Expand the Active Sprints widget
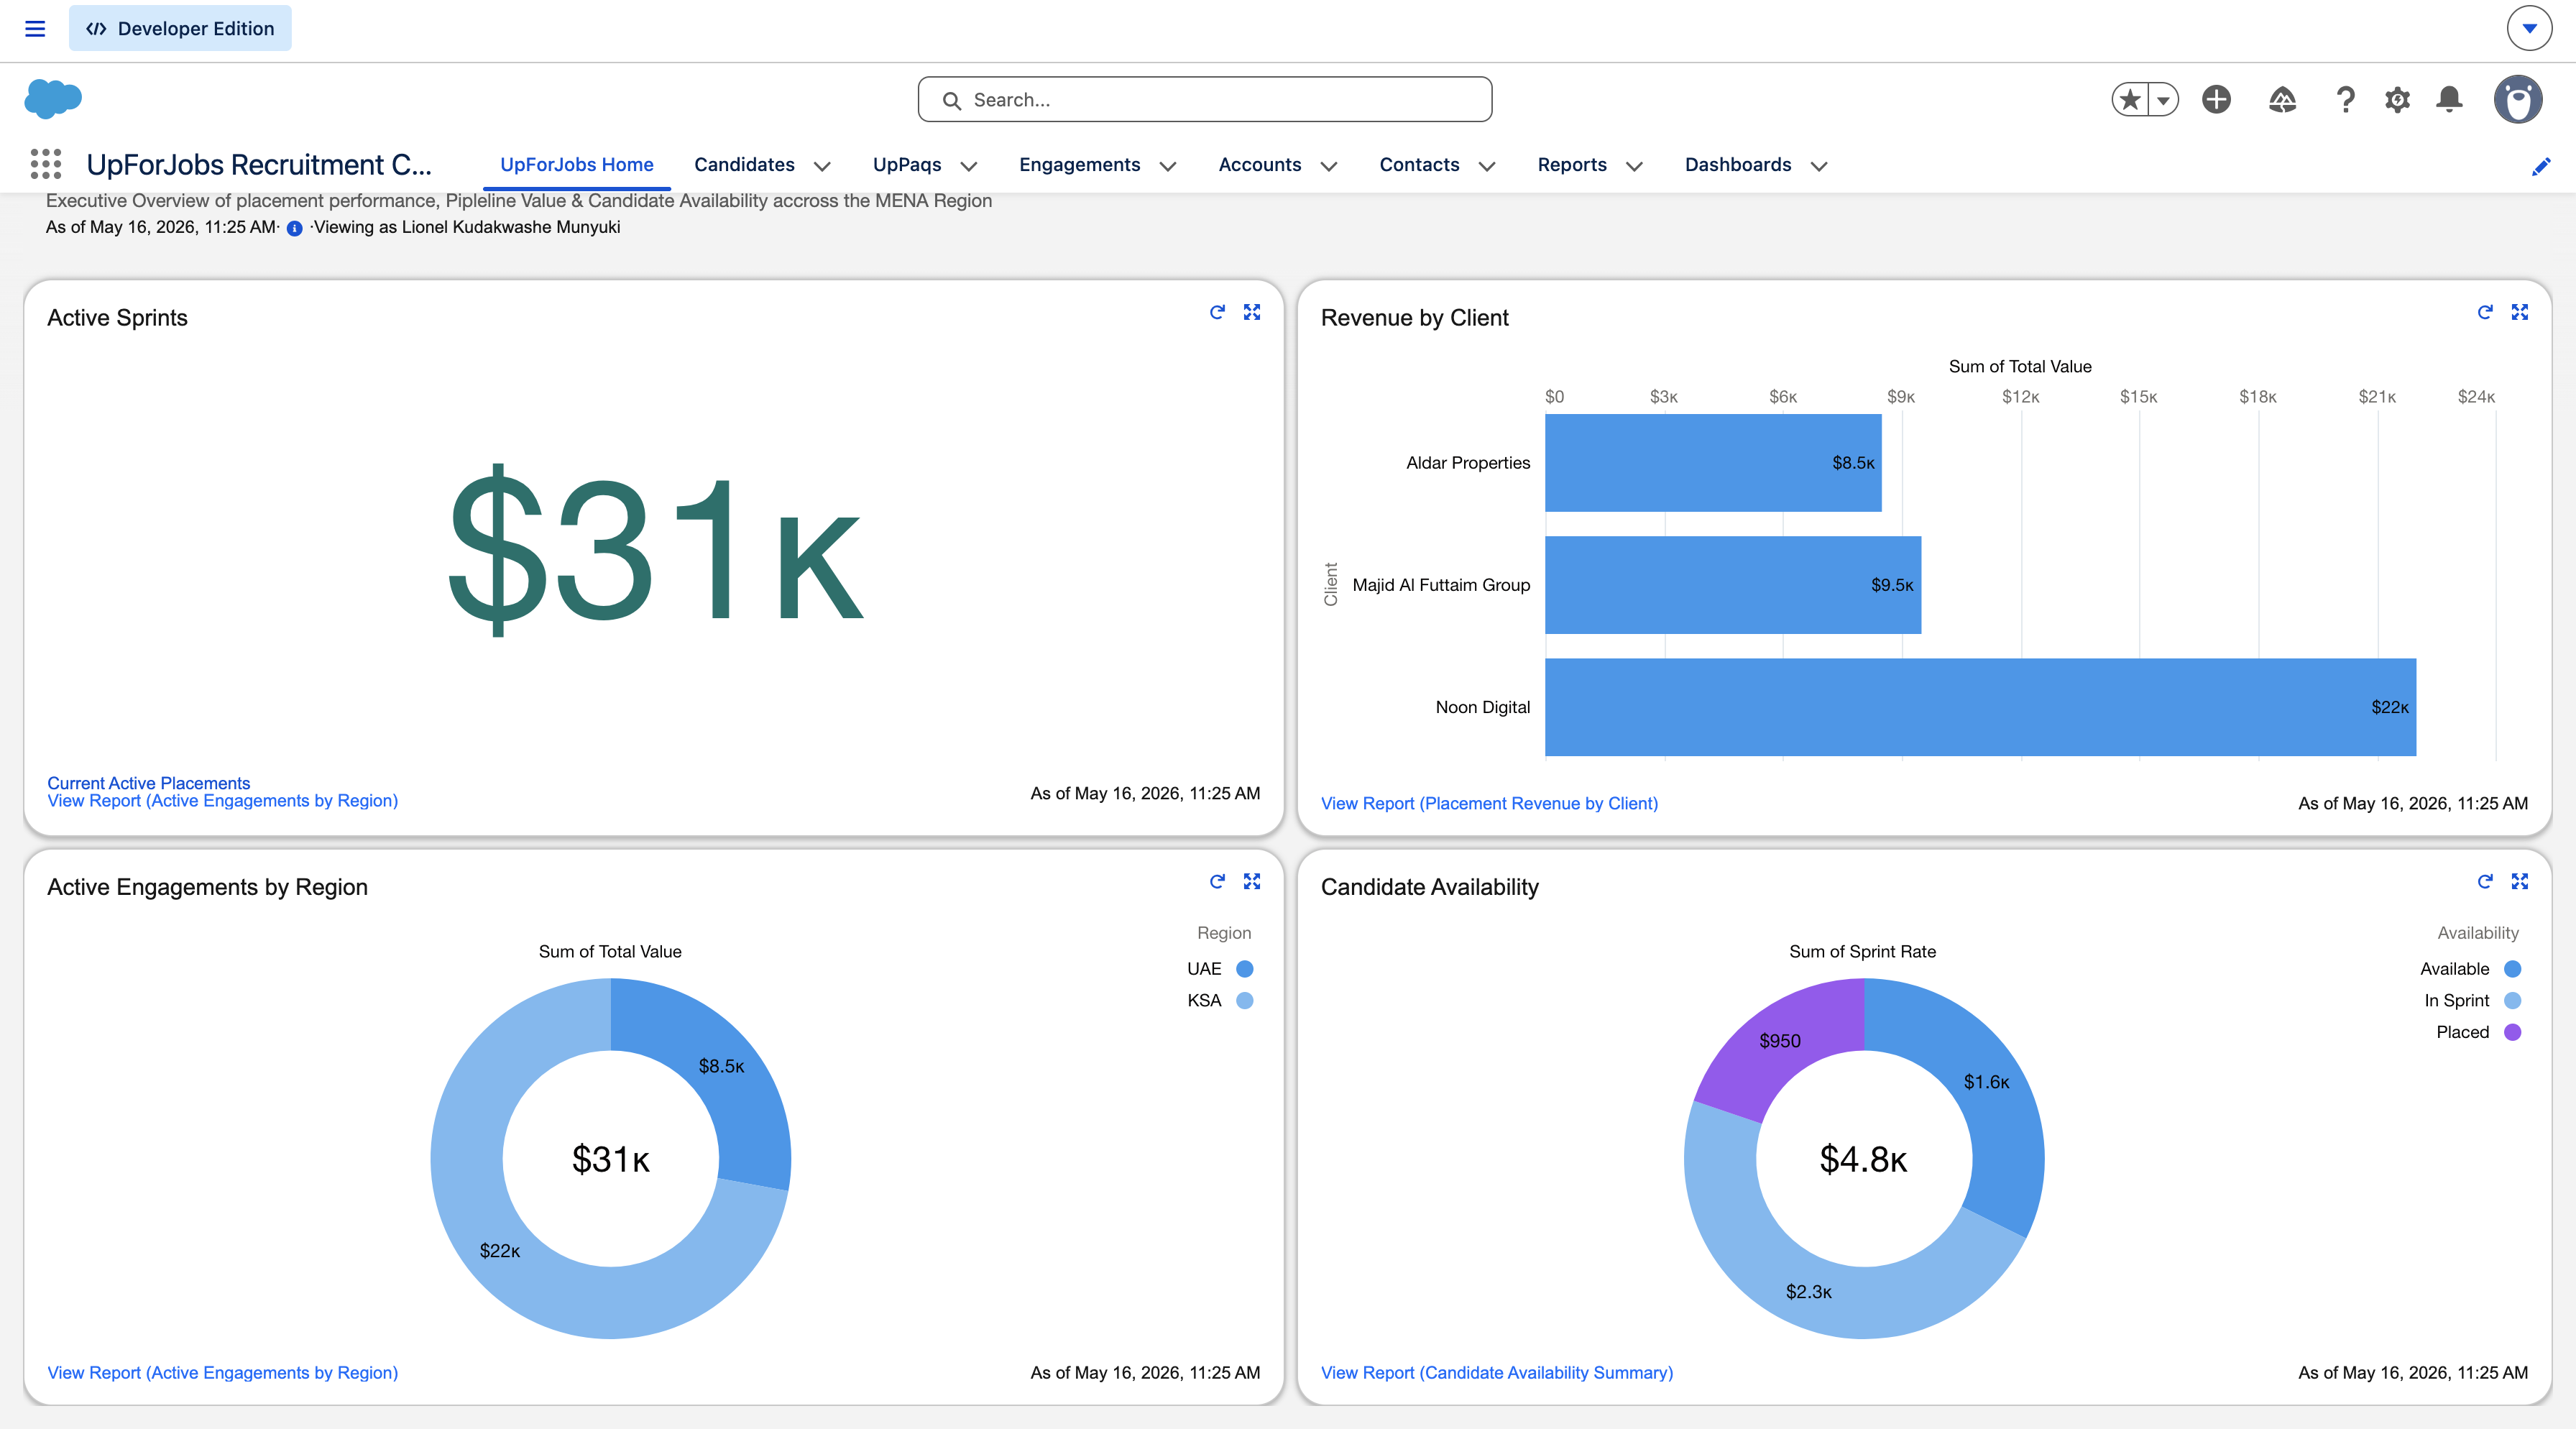2576x1429 pixels. click(1252, 312)
